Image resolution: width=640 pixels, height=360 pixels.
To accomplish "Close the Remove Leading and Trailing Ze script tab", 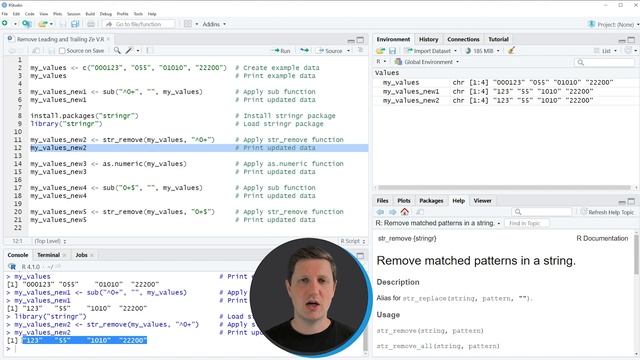I will pos(109,39).
